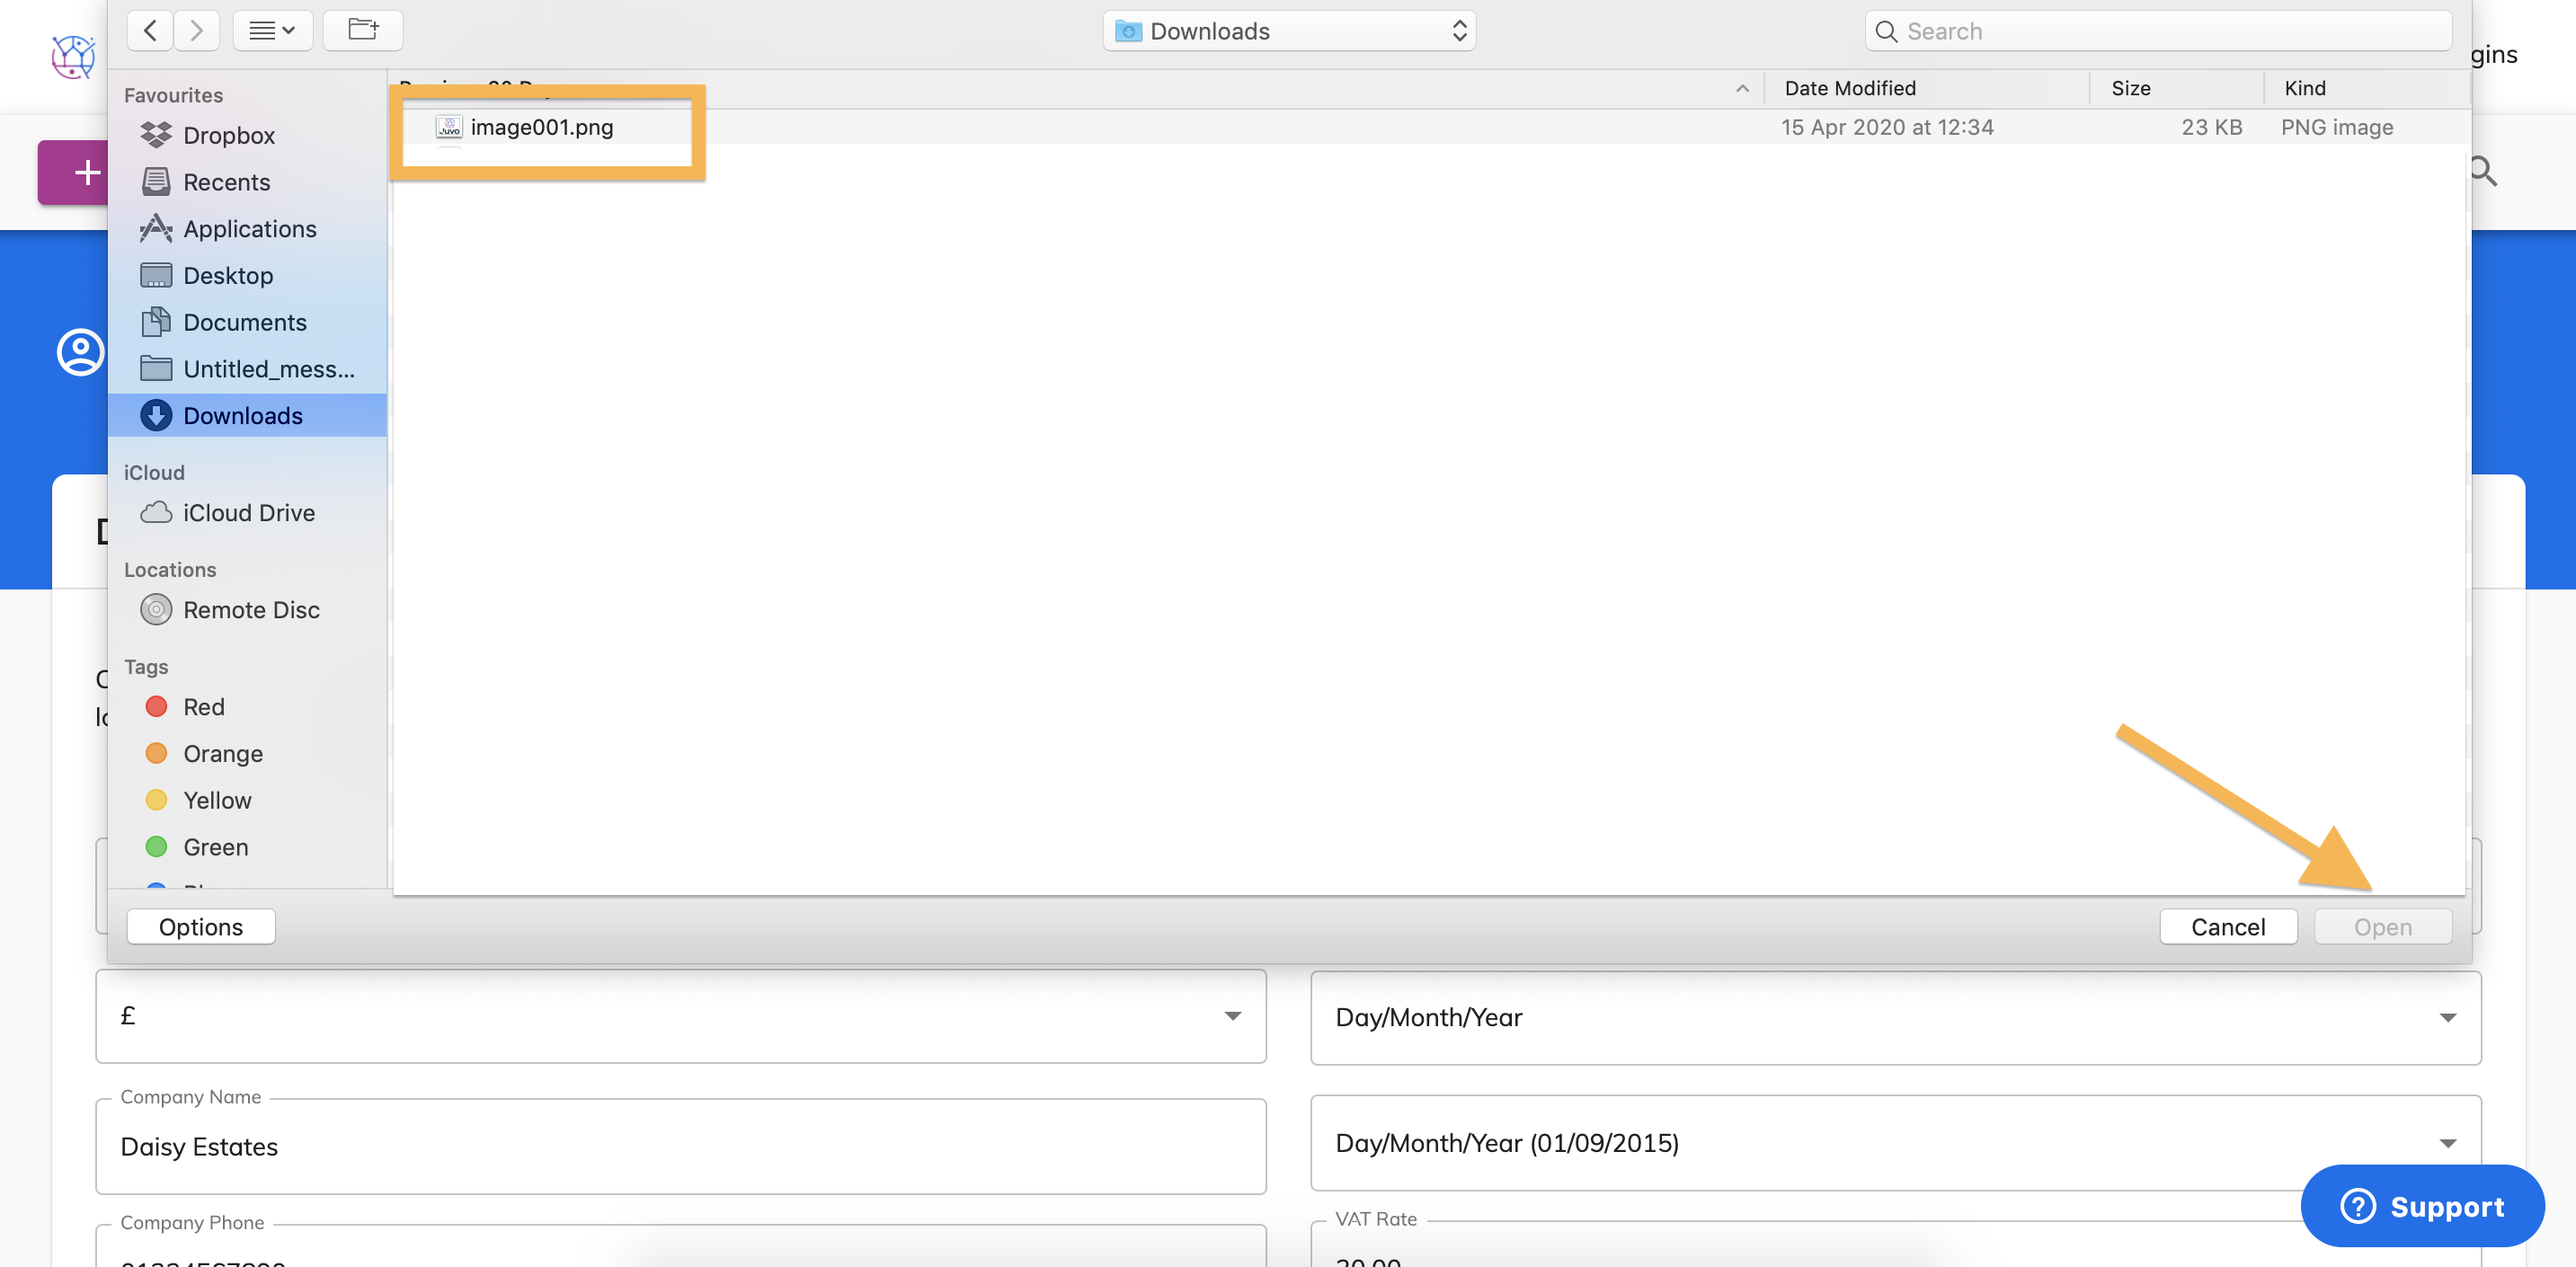Open the Recents location in the sidebar

tap(226, 182)
